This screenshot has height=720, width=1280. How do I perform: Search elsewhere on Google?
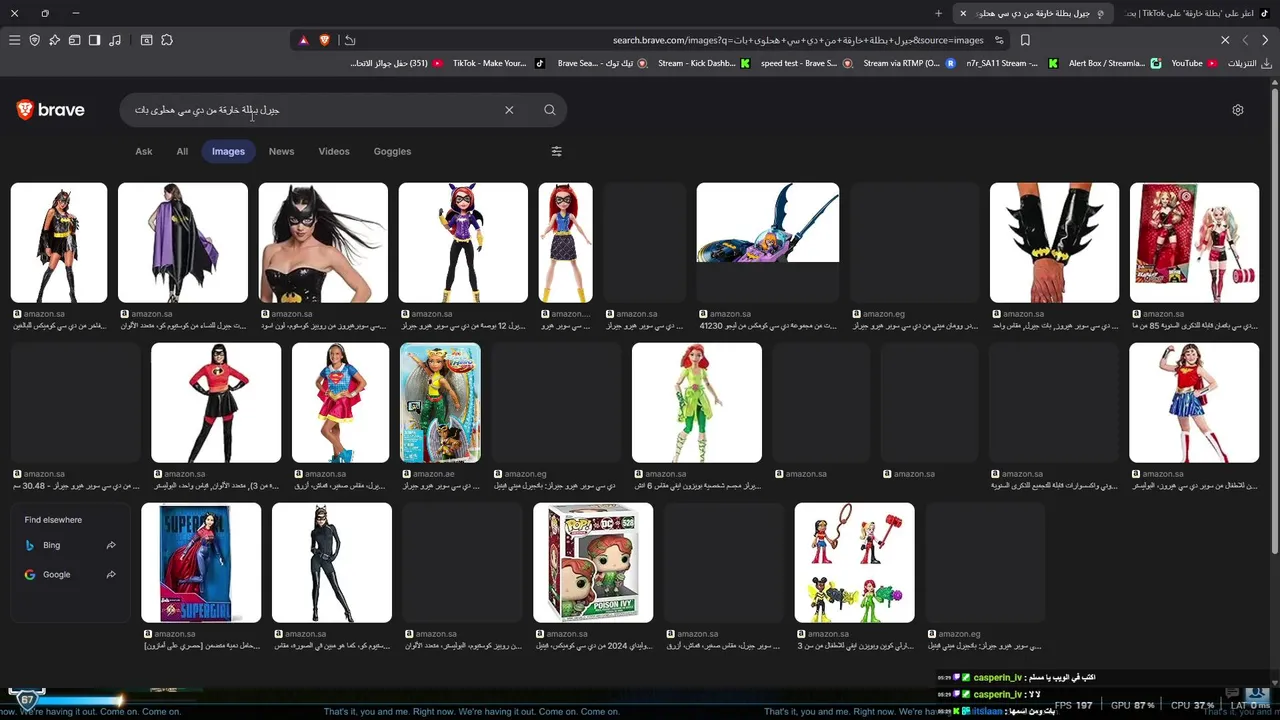pos(70,574)
